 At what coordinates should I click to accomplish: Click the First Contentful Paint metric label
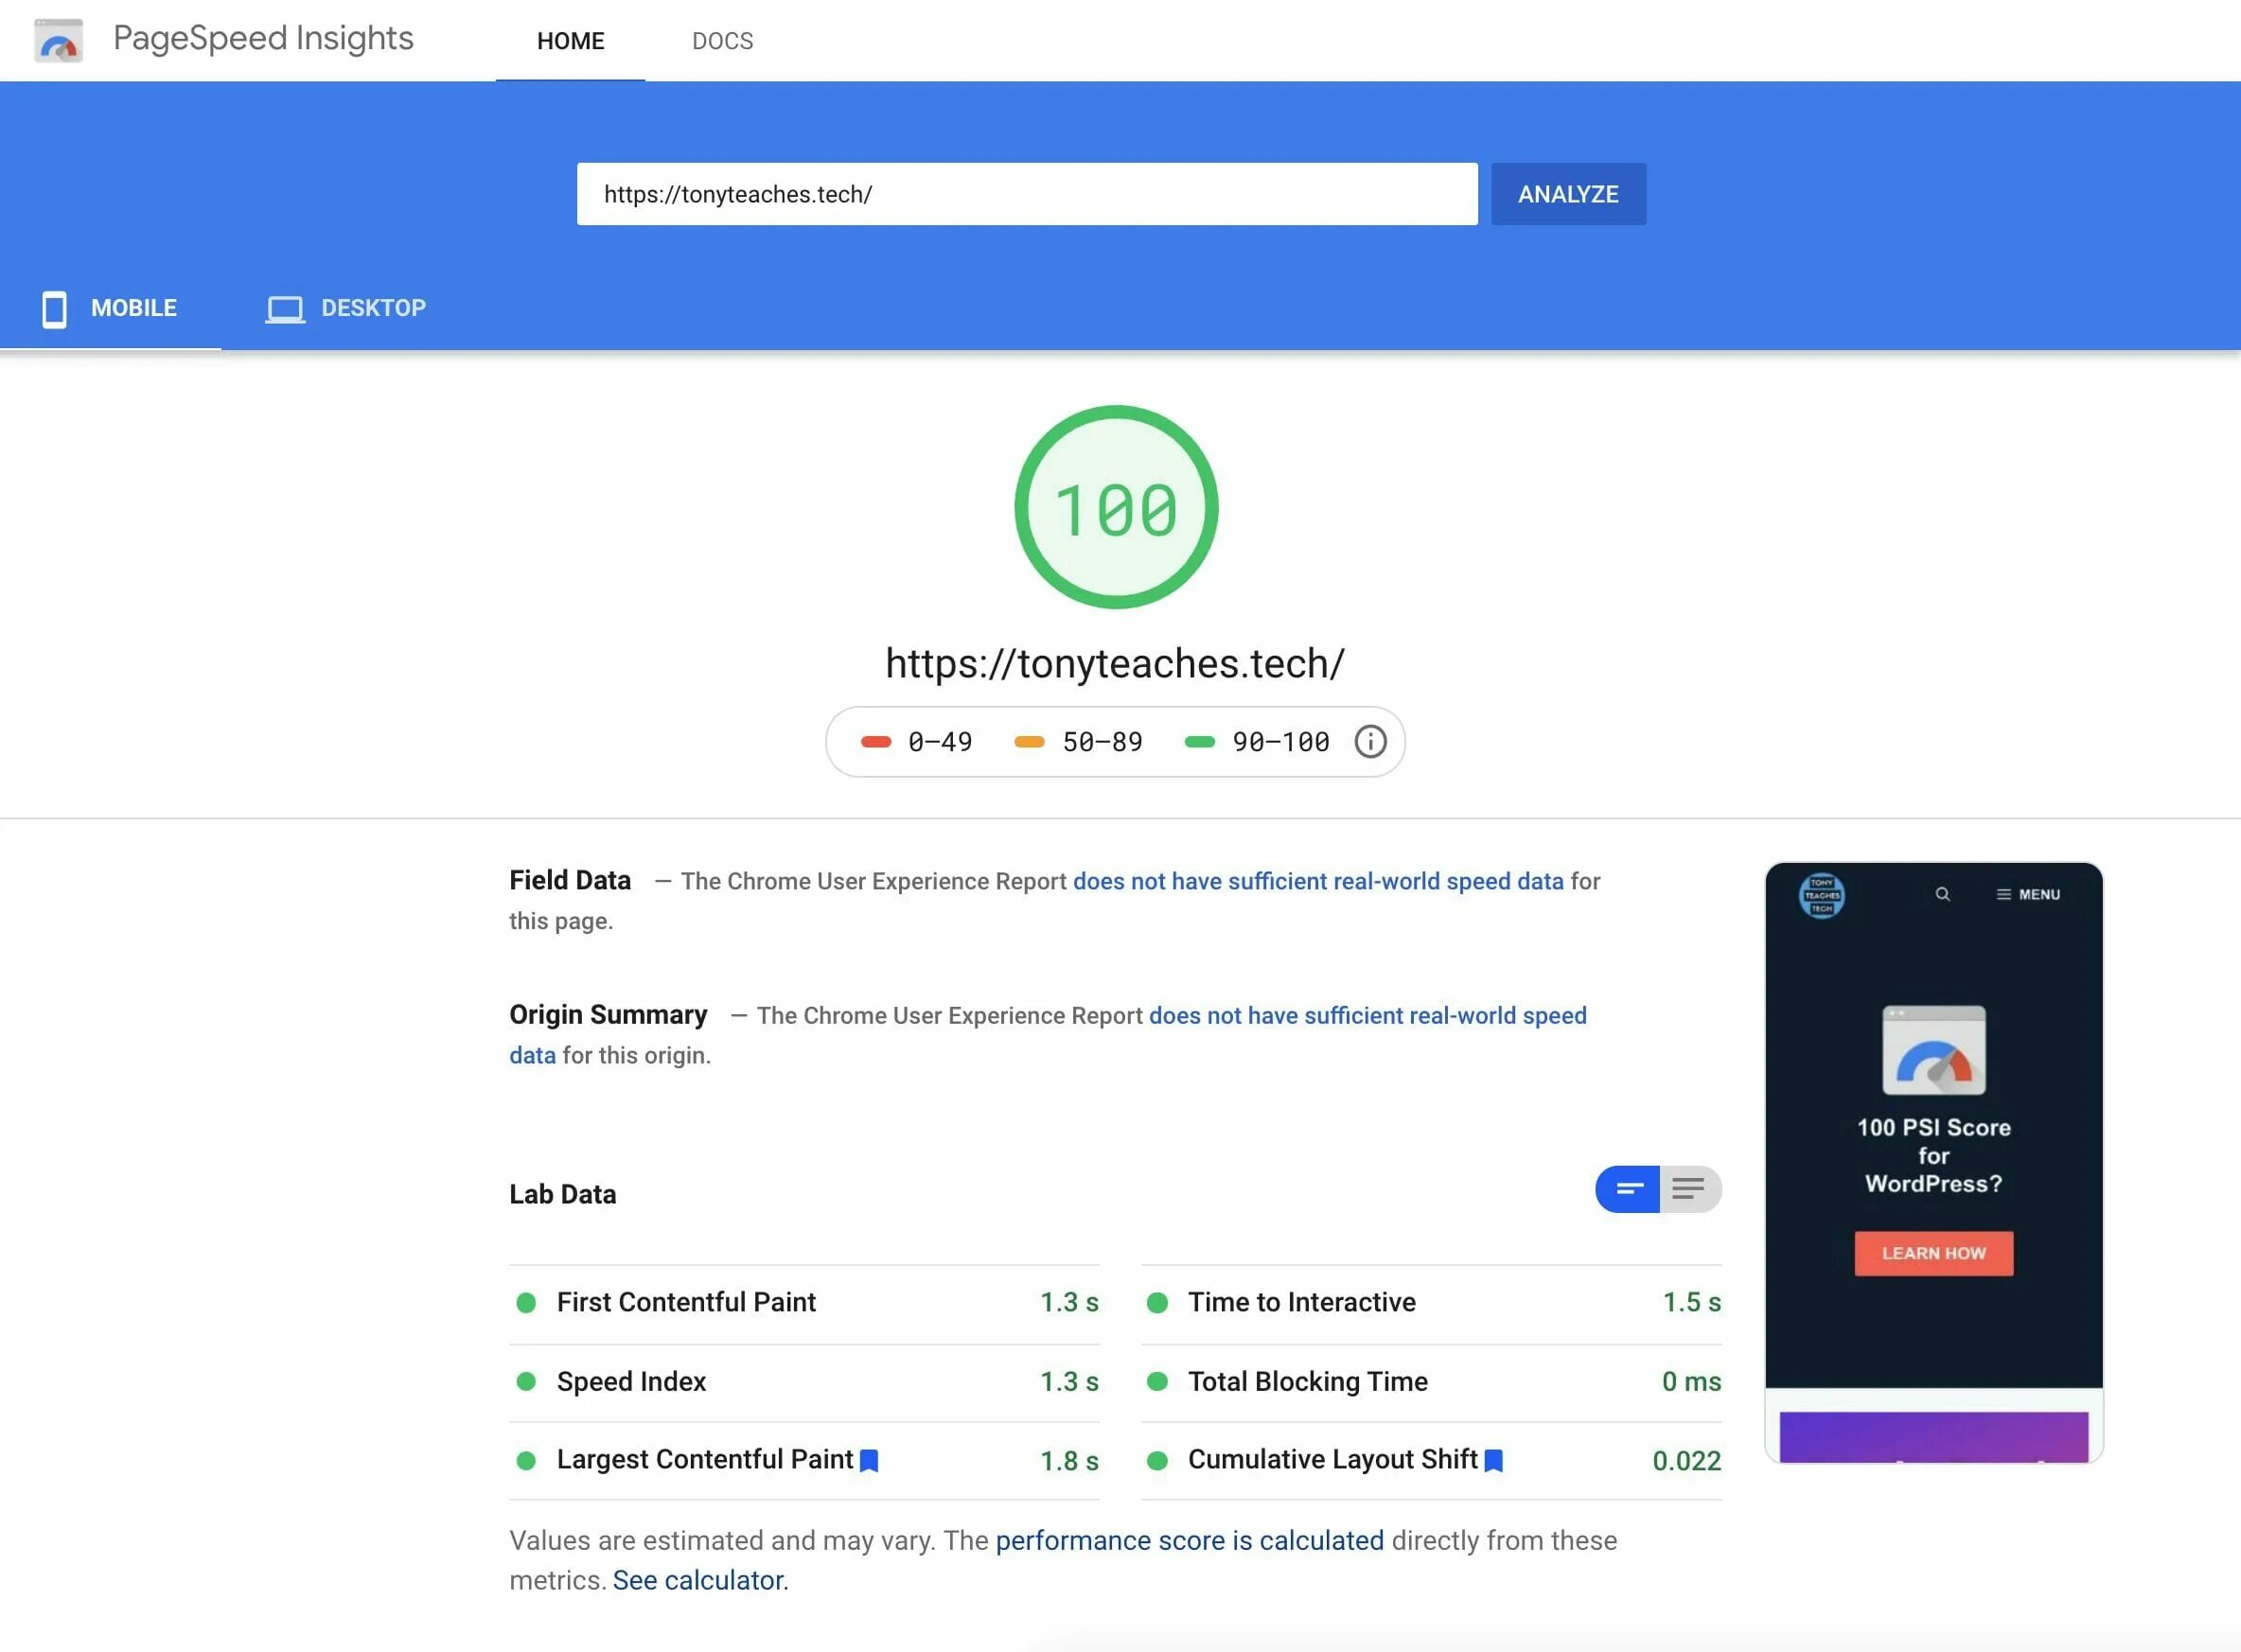click(x=686, y=1302)
